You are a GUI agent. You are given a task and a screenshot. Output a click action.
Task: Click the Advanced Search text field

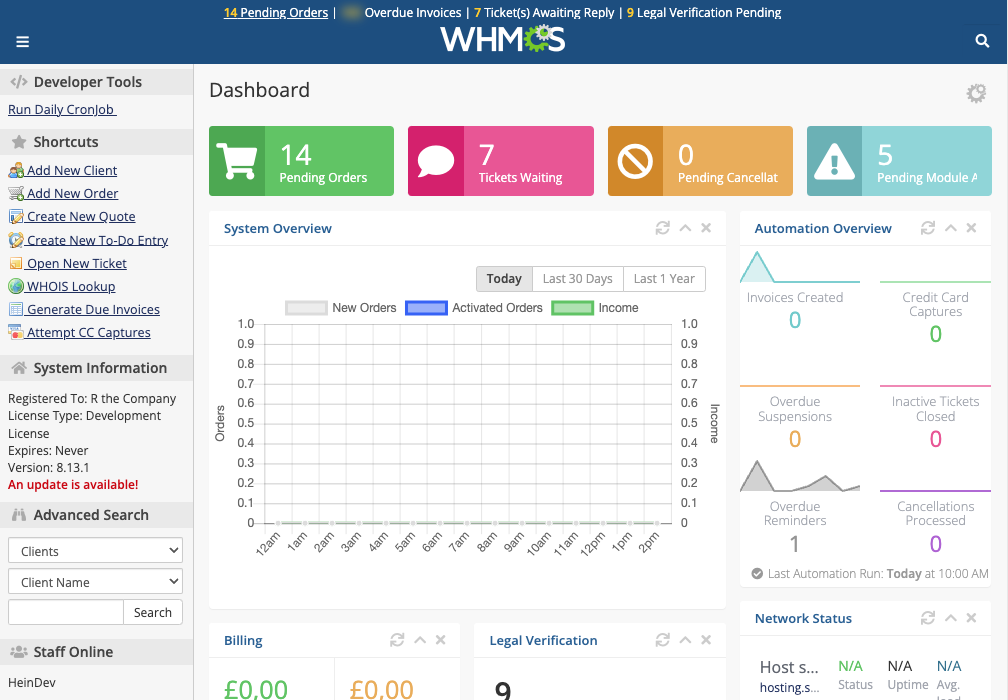(x=66, y=612)
